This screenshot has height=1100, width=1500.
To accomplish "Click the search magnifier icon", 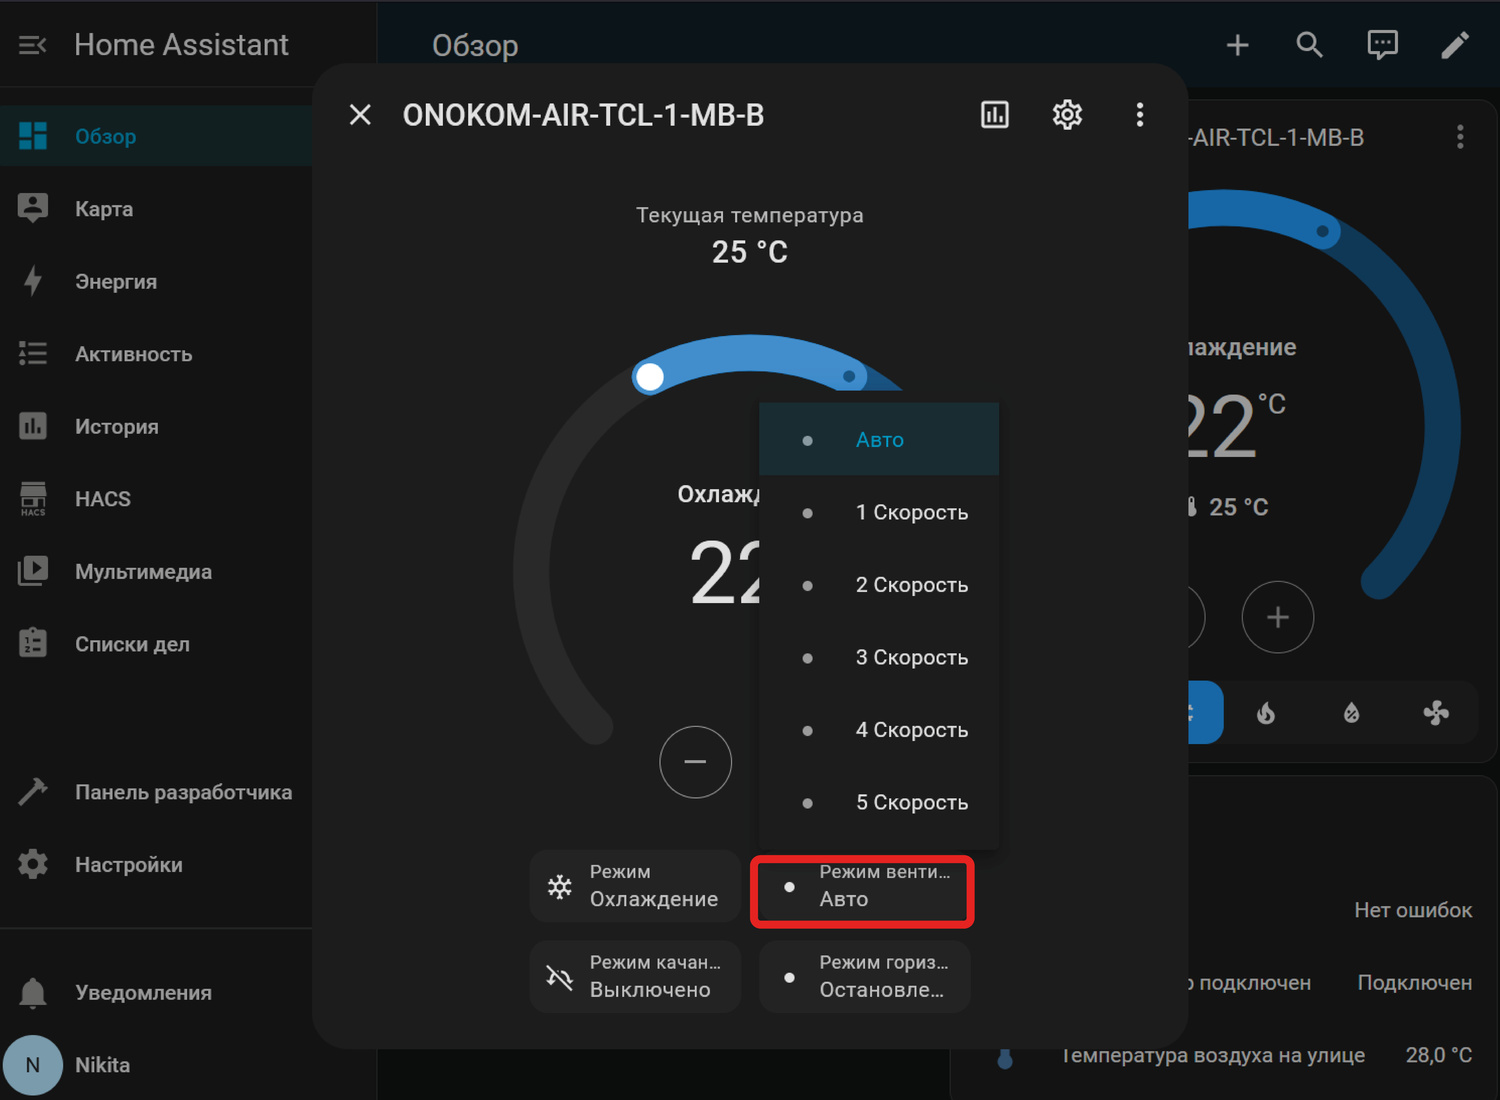I will [1309, 45].
